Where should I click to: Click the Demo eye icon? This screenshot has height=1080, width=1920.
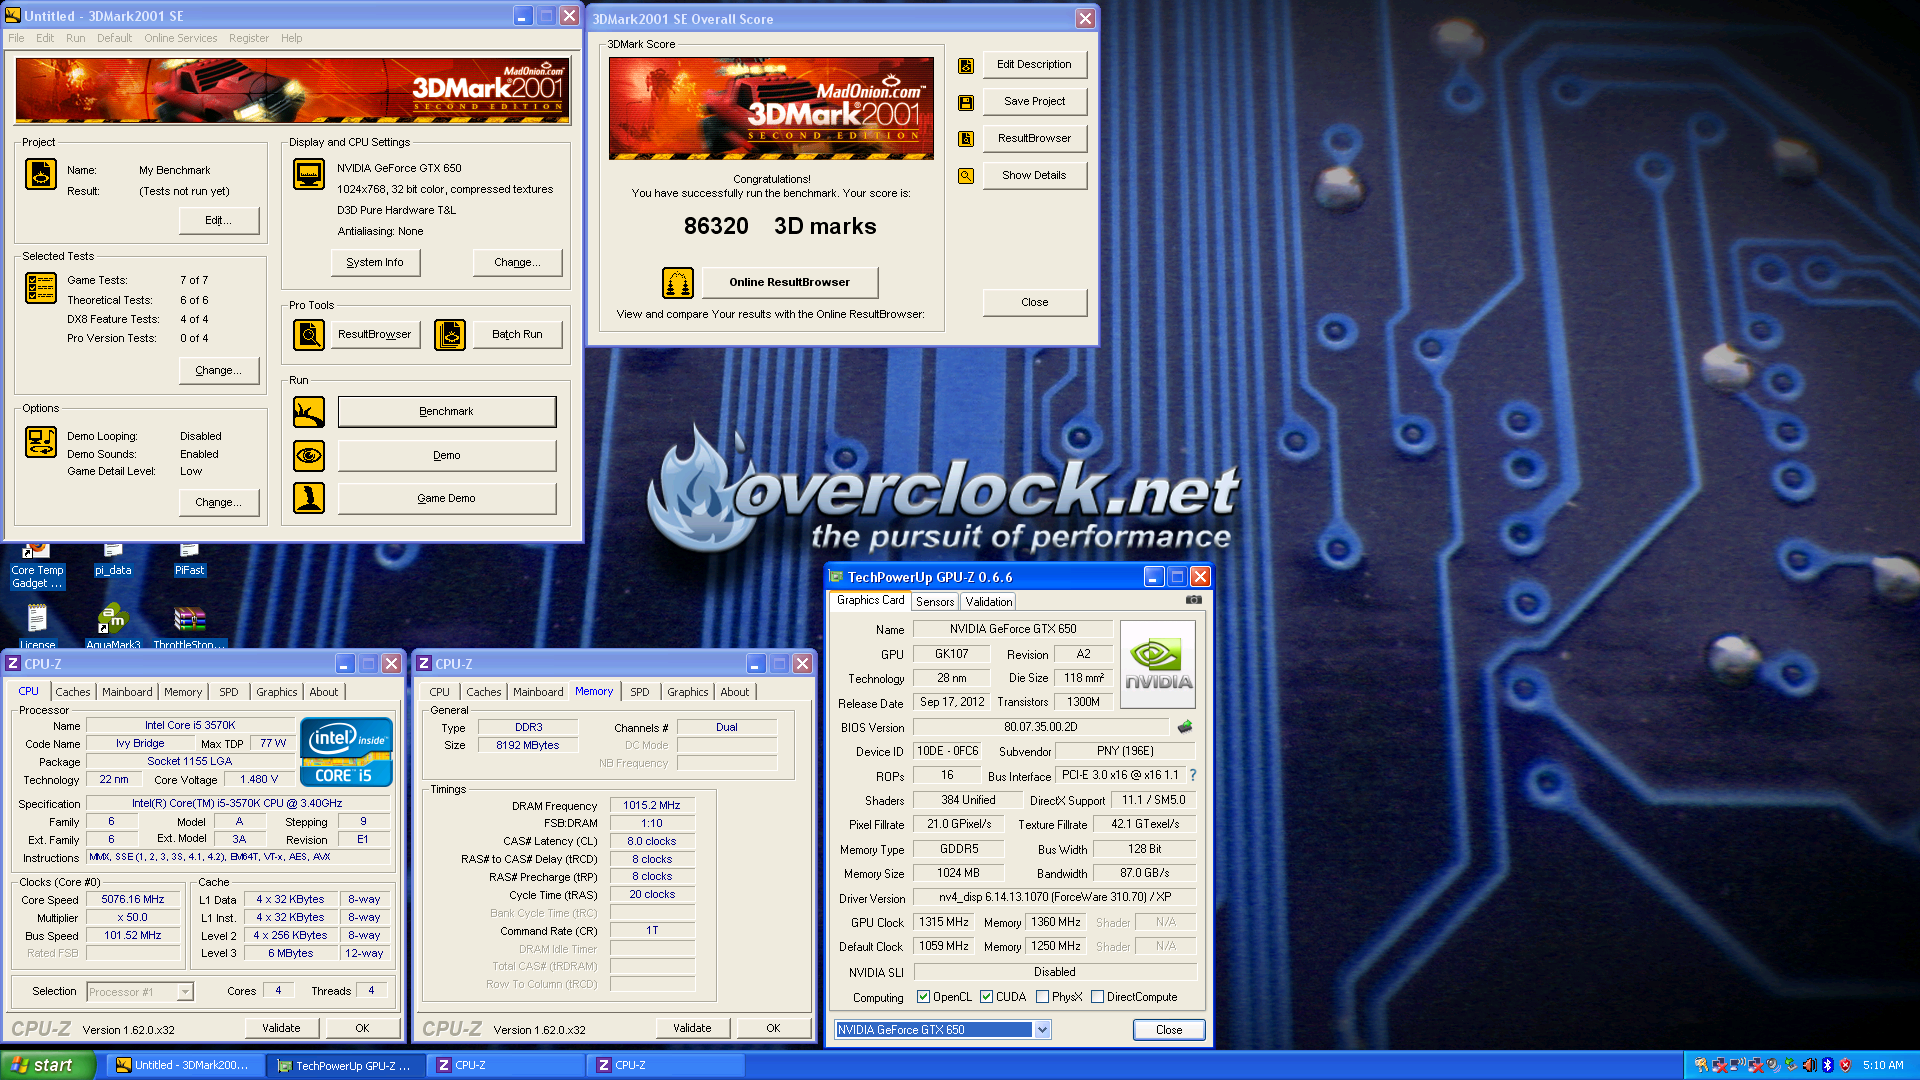click(309, 456)
